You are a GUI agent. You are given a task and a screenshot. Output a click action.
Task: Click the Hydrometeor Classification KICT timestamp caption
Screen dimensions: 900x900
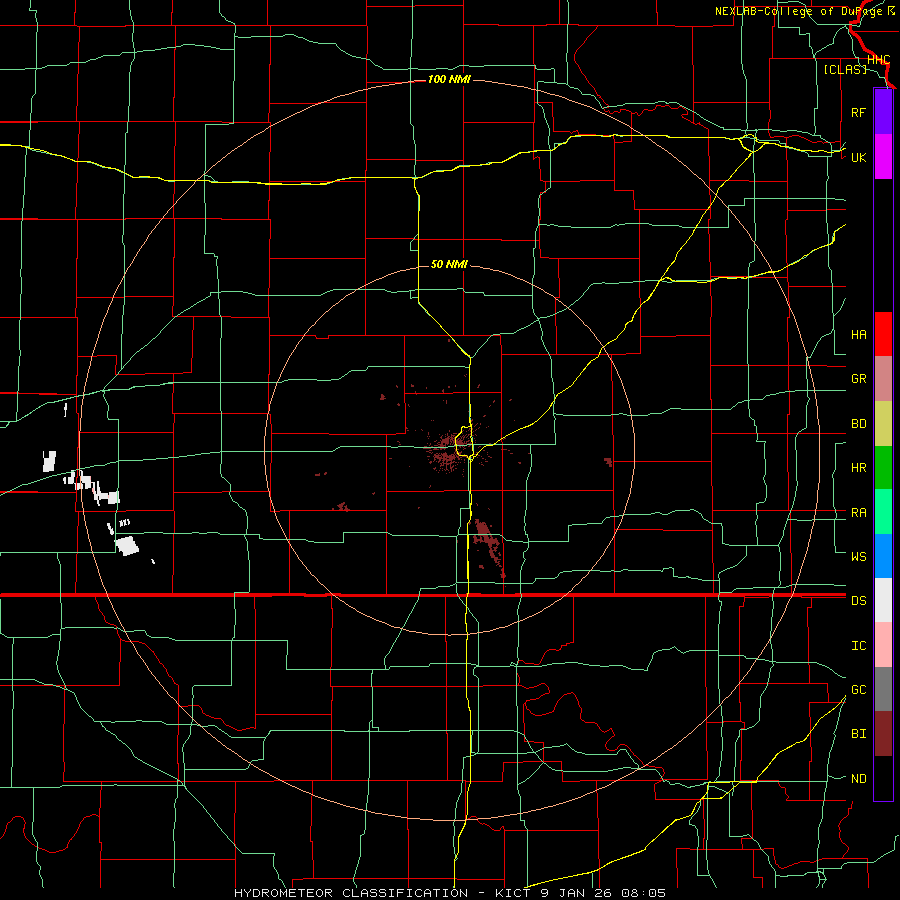pyautogui.click(x=450, y=893)
